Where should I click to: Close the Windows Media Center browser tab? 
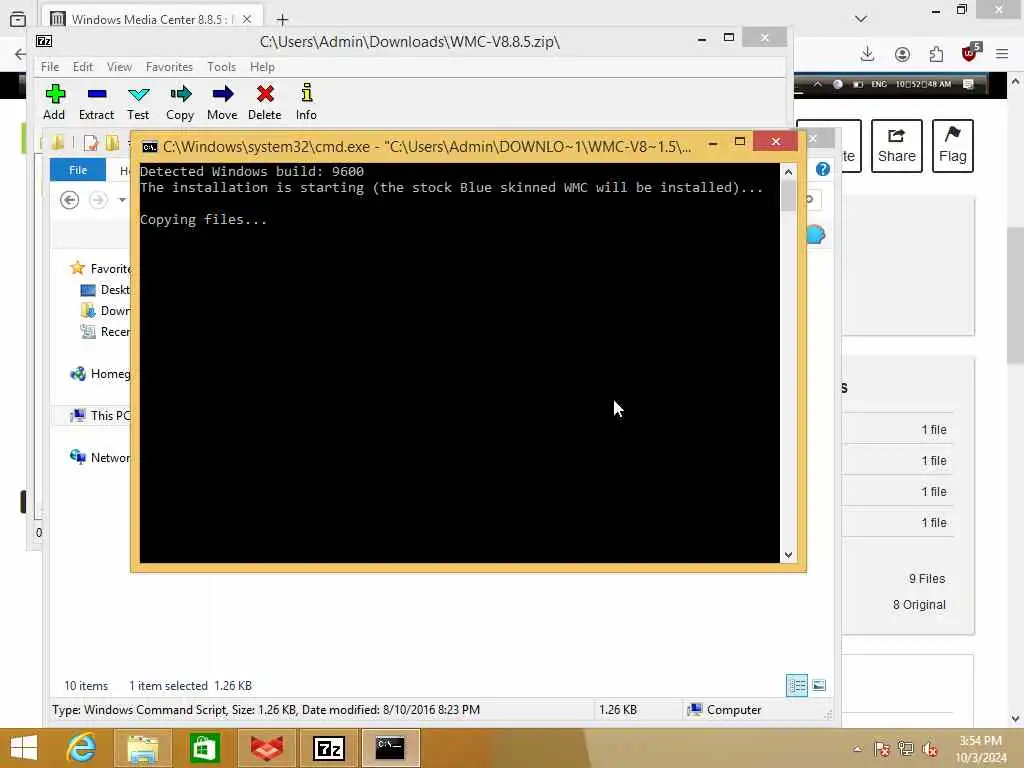(x=247, y=20)
